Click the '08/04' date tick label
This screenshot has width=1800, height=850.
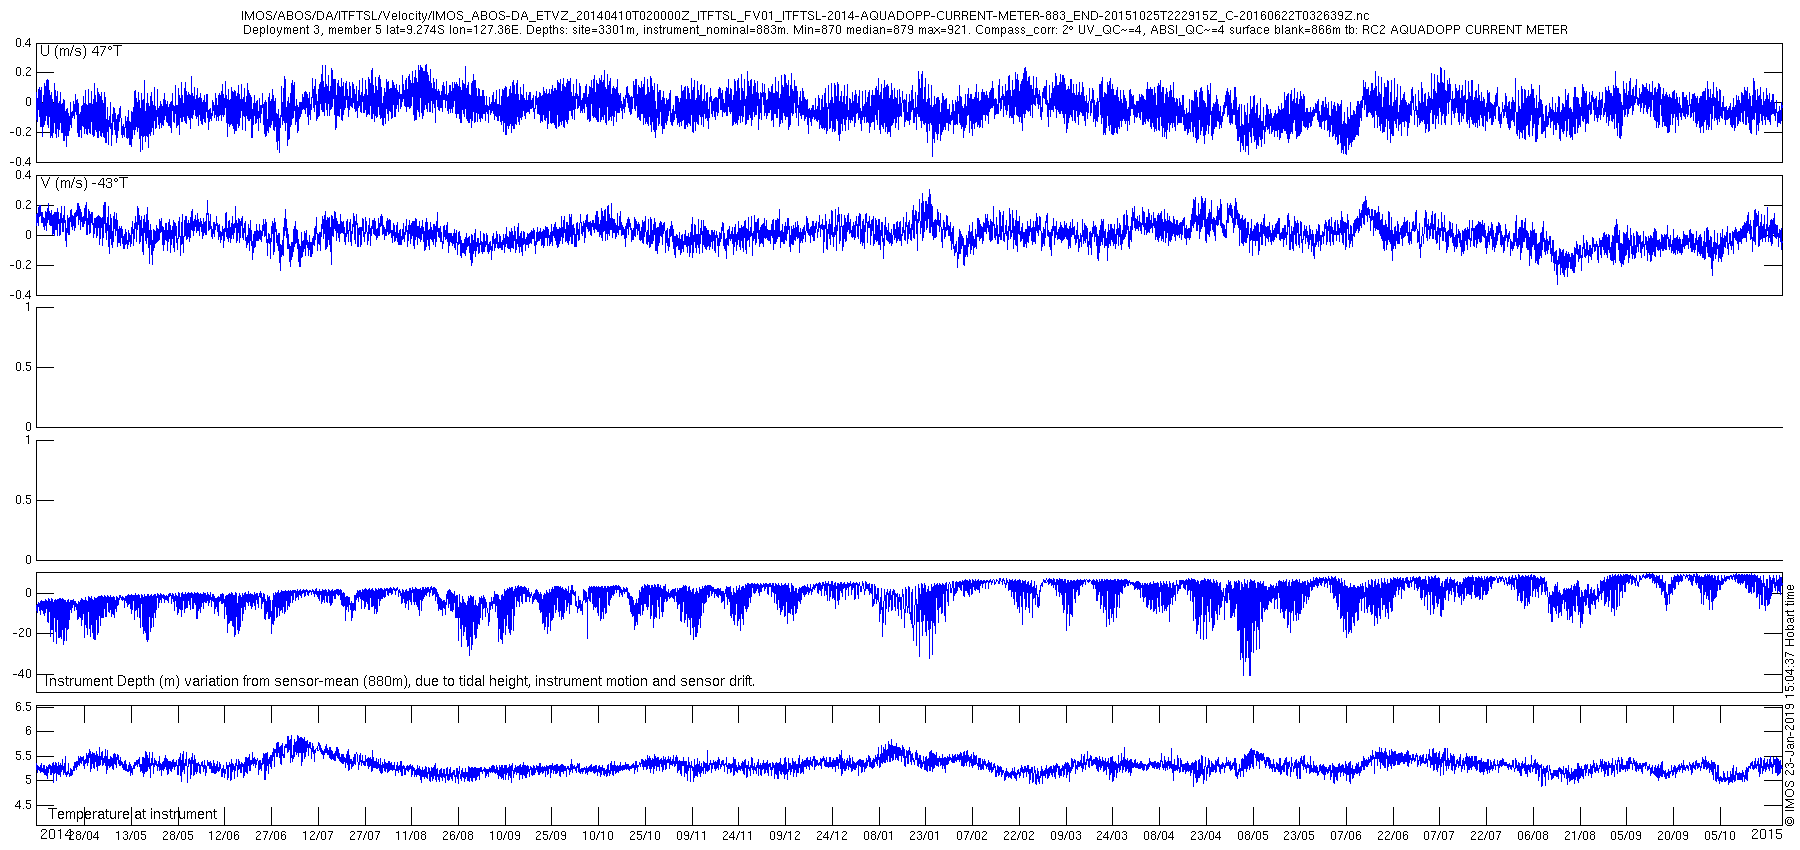[1159, 836]
